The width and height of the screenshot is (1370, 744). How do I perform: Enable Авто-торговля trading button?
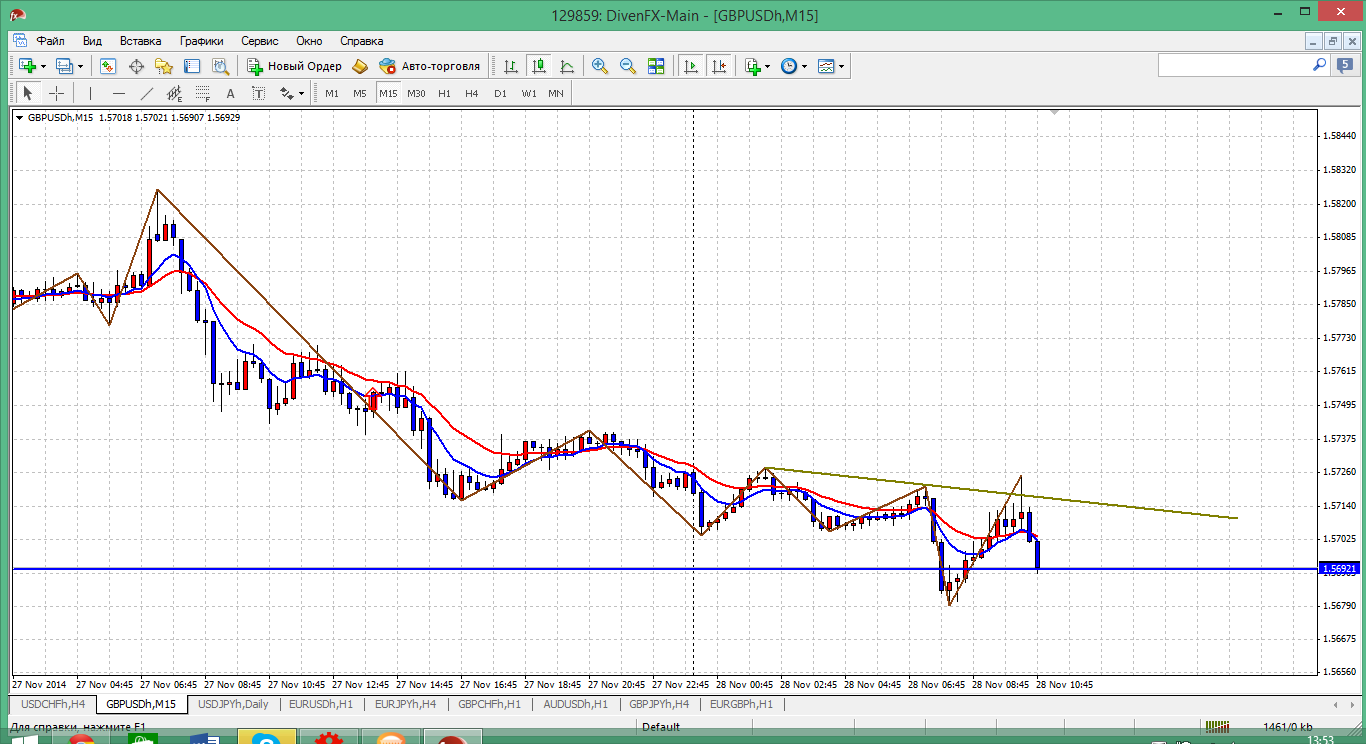pos(430,66)
